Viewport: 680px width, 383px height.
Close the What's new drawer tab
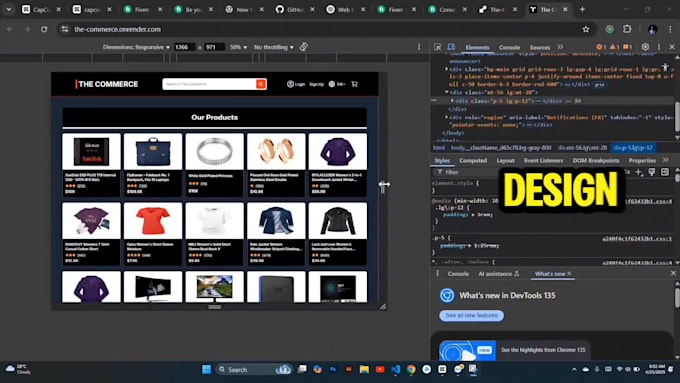tap(569, 273)
